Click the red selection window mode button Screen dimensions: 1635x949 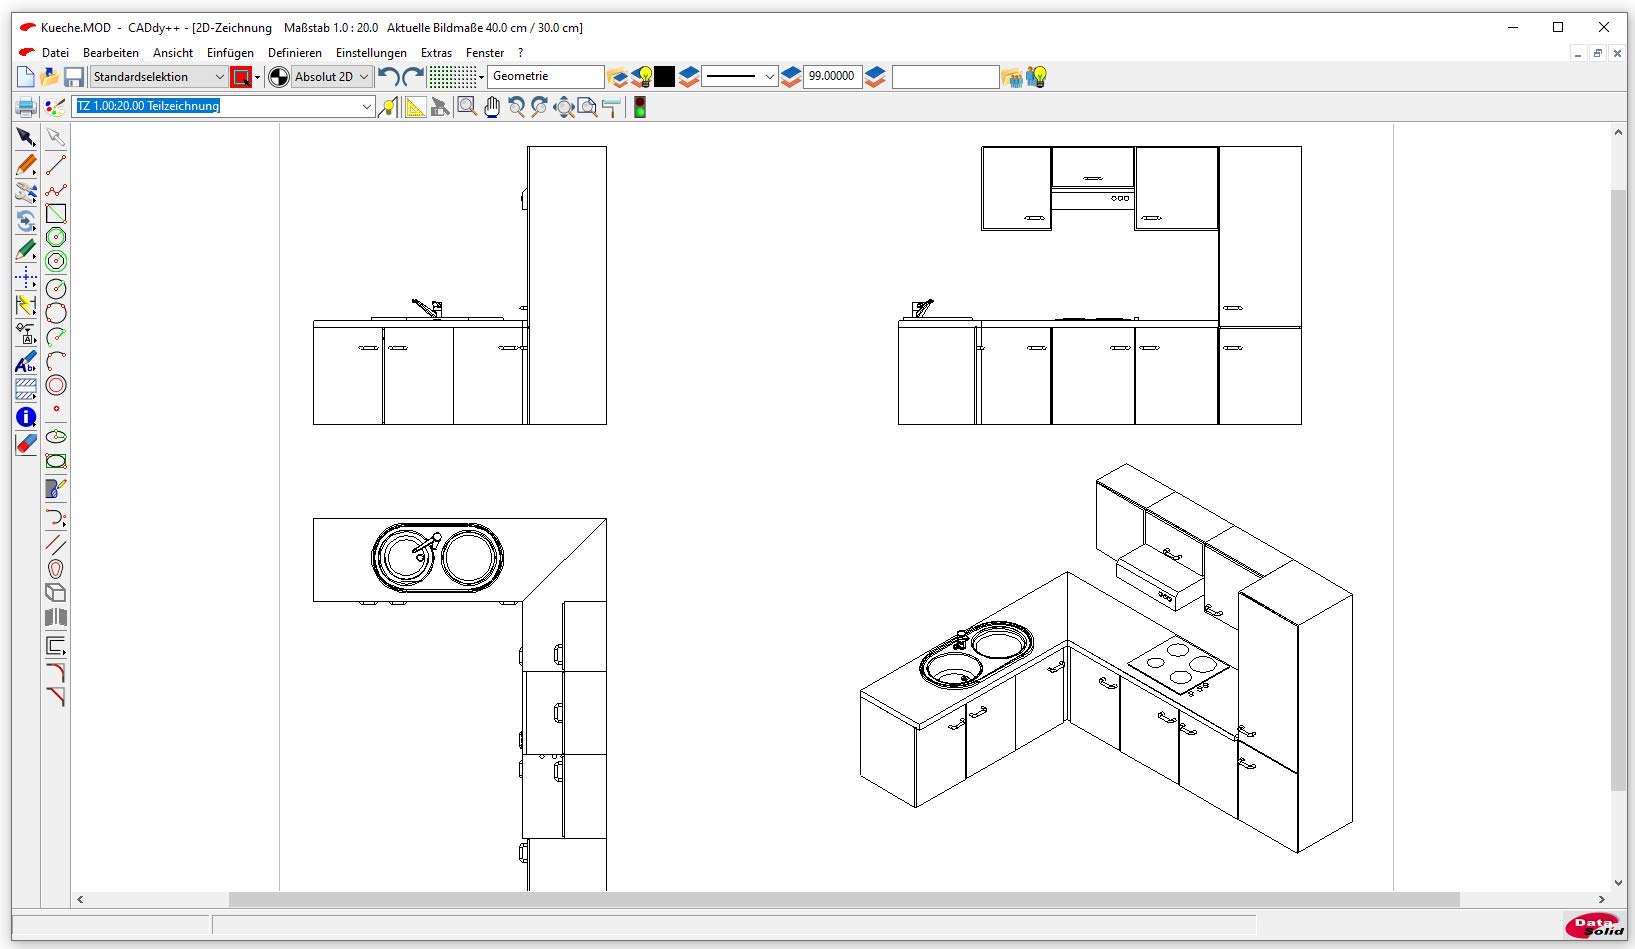(241, 77)
